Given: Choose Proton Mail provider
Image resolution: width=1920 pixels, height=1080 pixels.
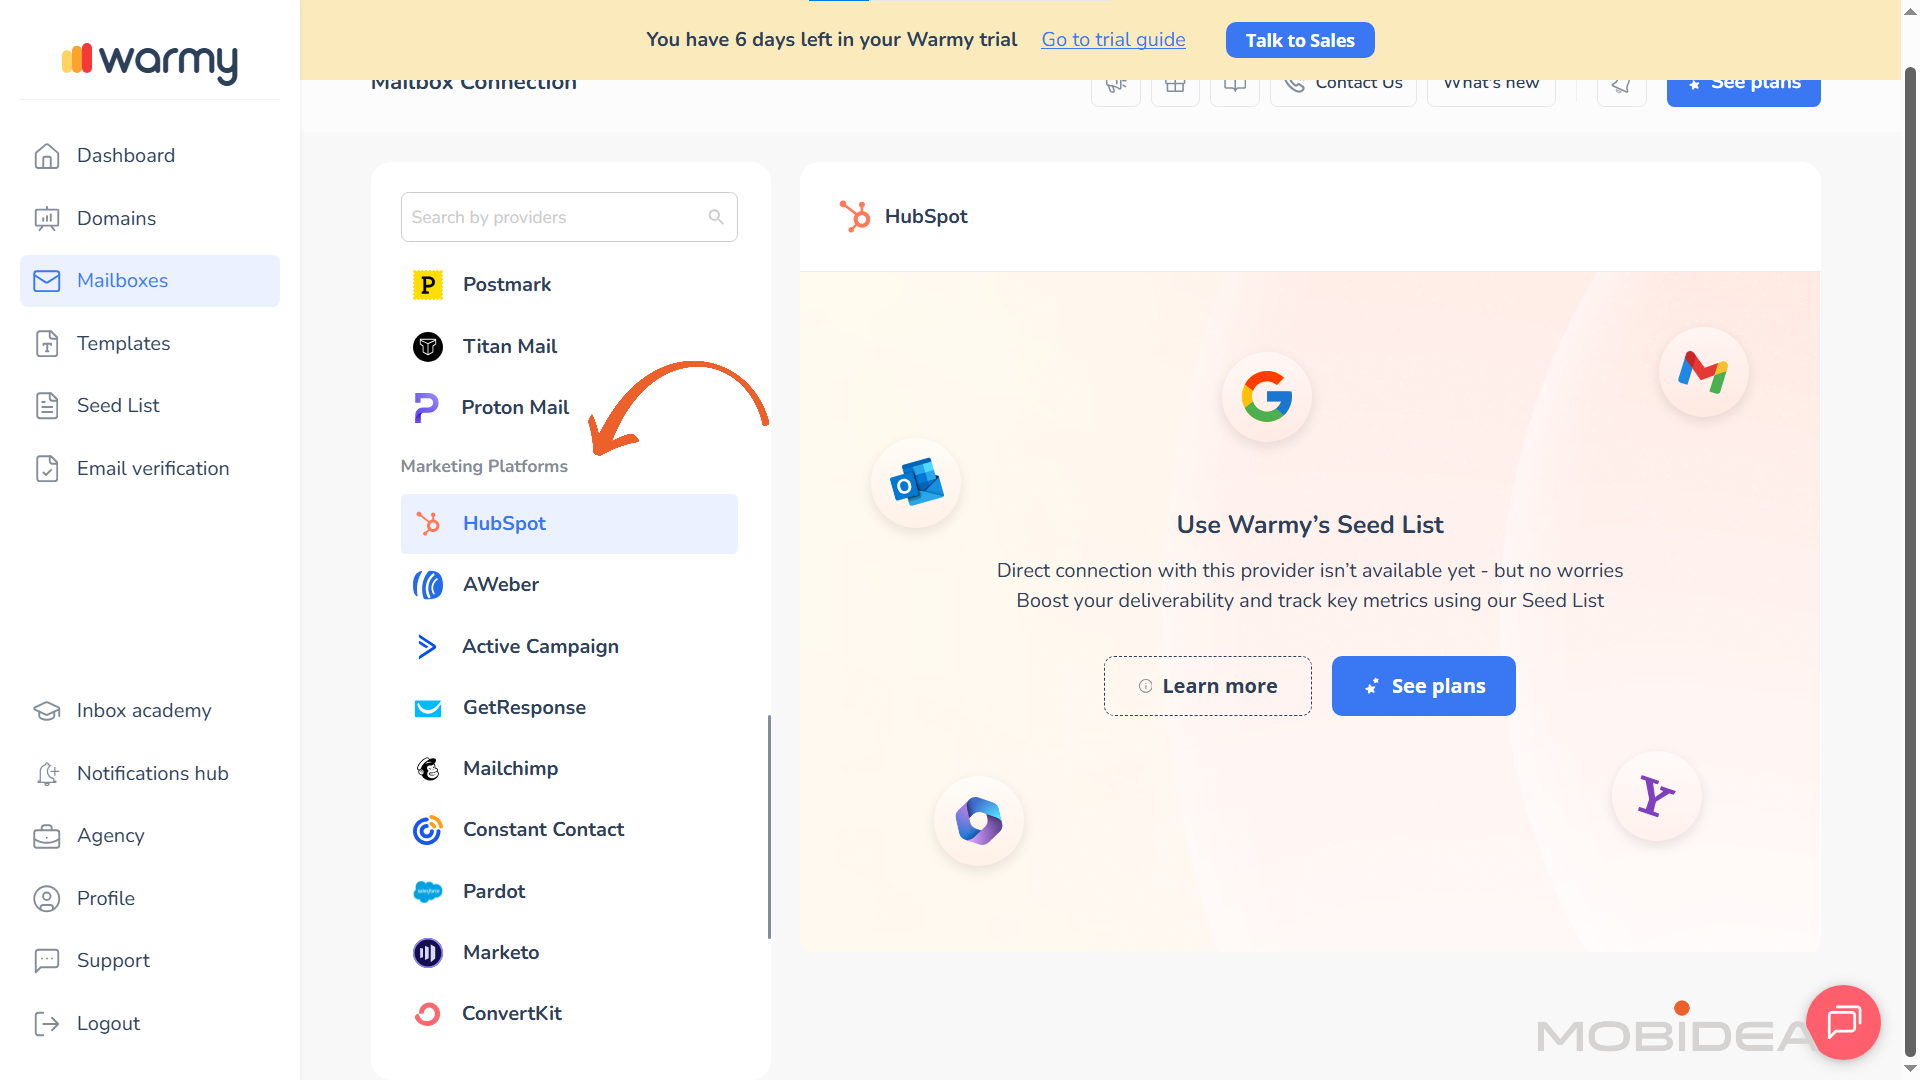Looking at the screenshot, I should point(514,407).
